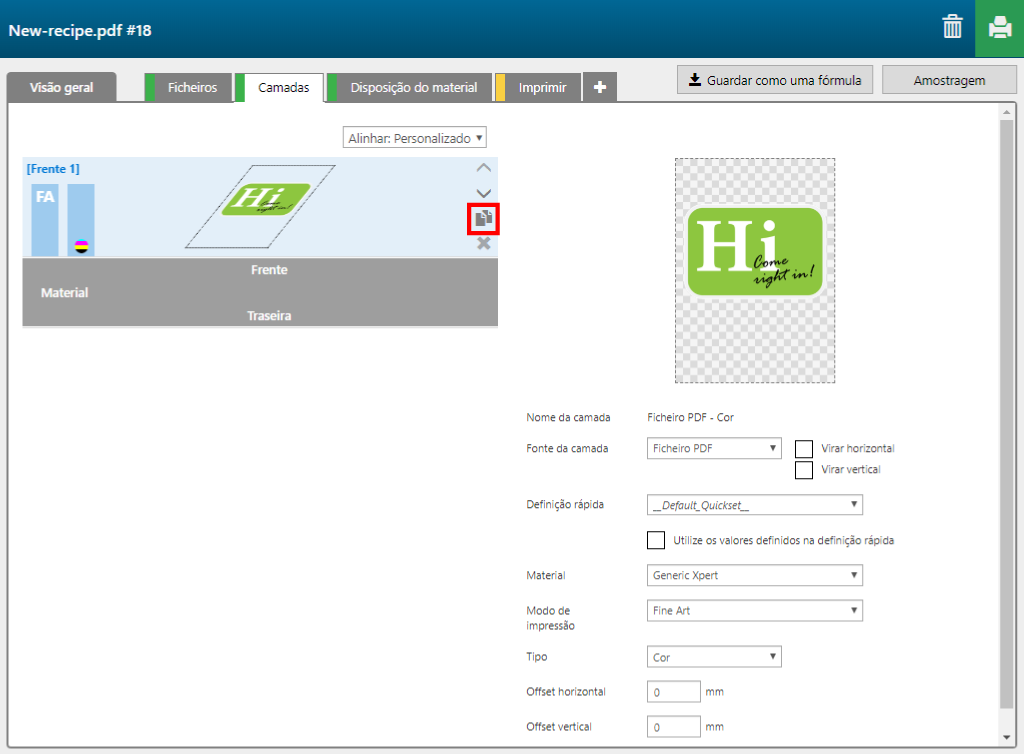Switch to the Ficheiros tab

(x=192, y=88)
